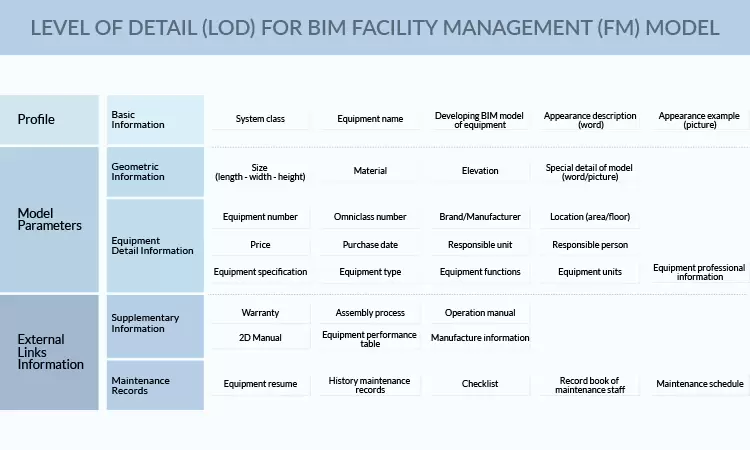
Task: Click the Profile category block
Action: click(x=50, y=120)
